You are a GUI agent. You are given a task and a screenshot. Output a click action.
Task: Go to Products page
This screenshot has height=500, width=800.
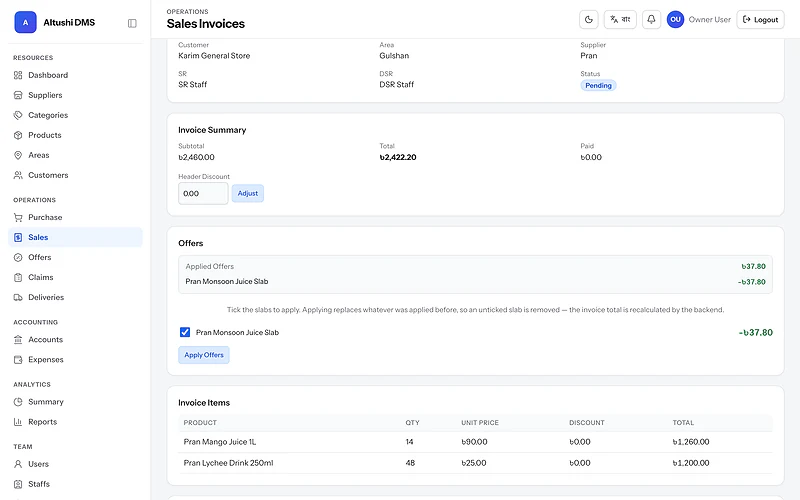(x=75, y=135)
